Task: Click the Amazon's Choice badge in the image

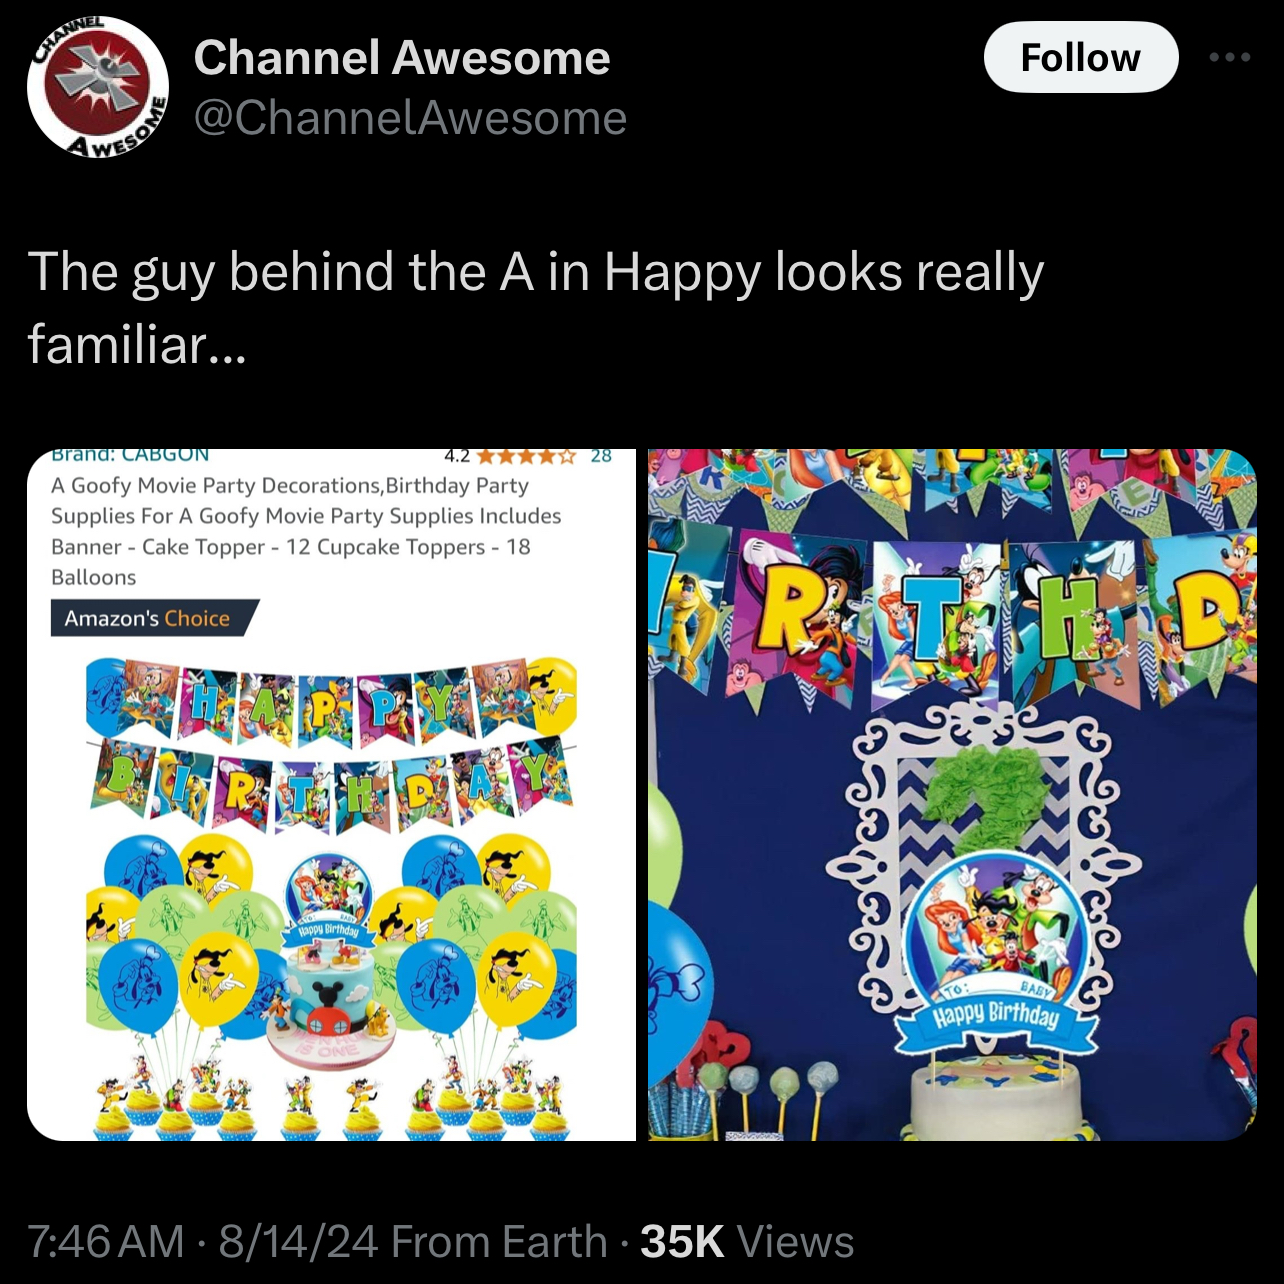Action: (x=154, y=618)
